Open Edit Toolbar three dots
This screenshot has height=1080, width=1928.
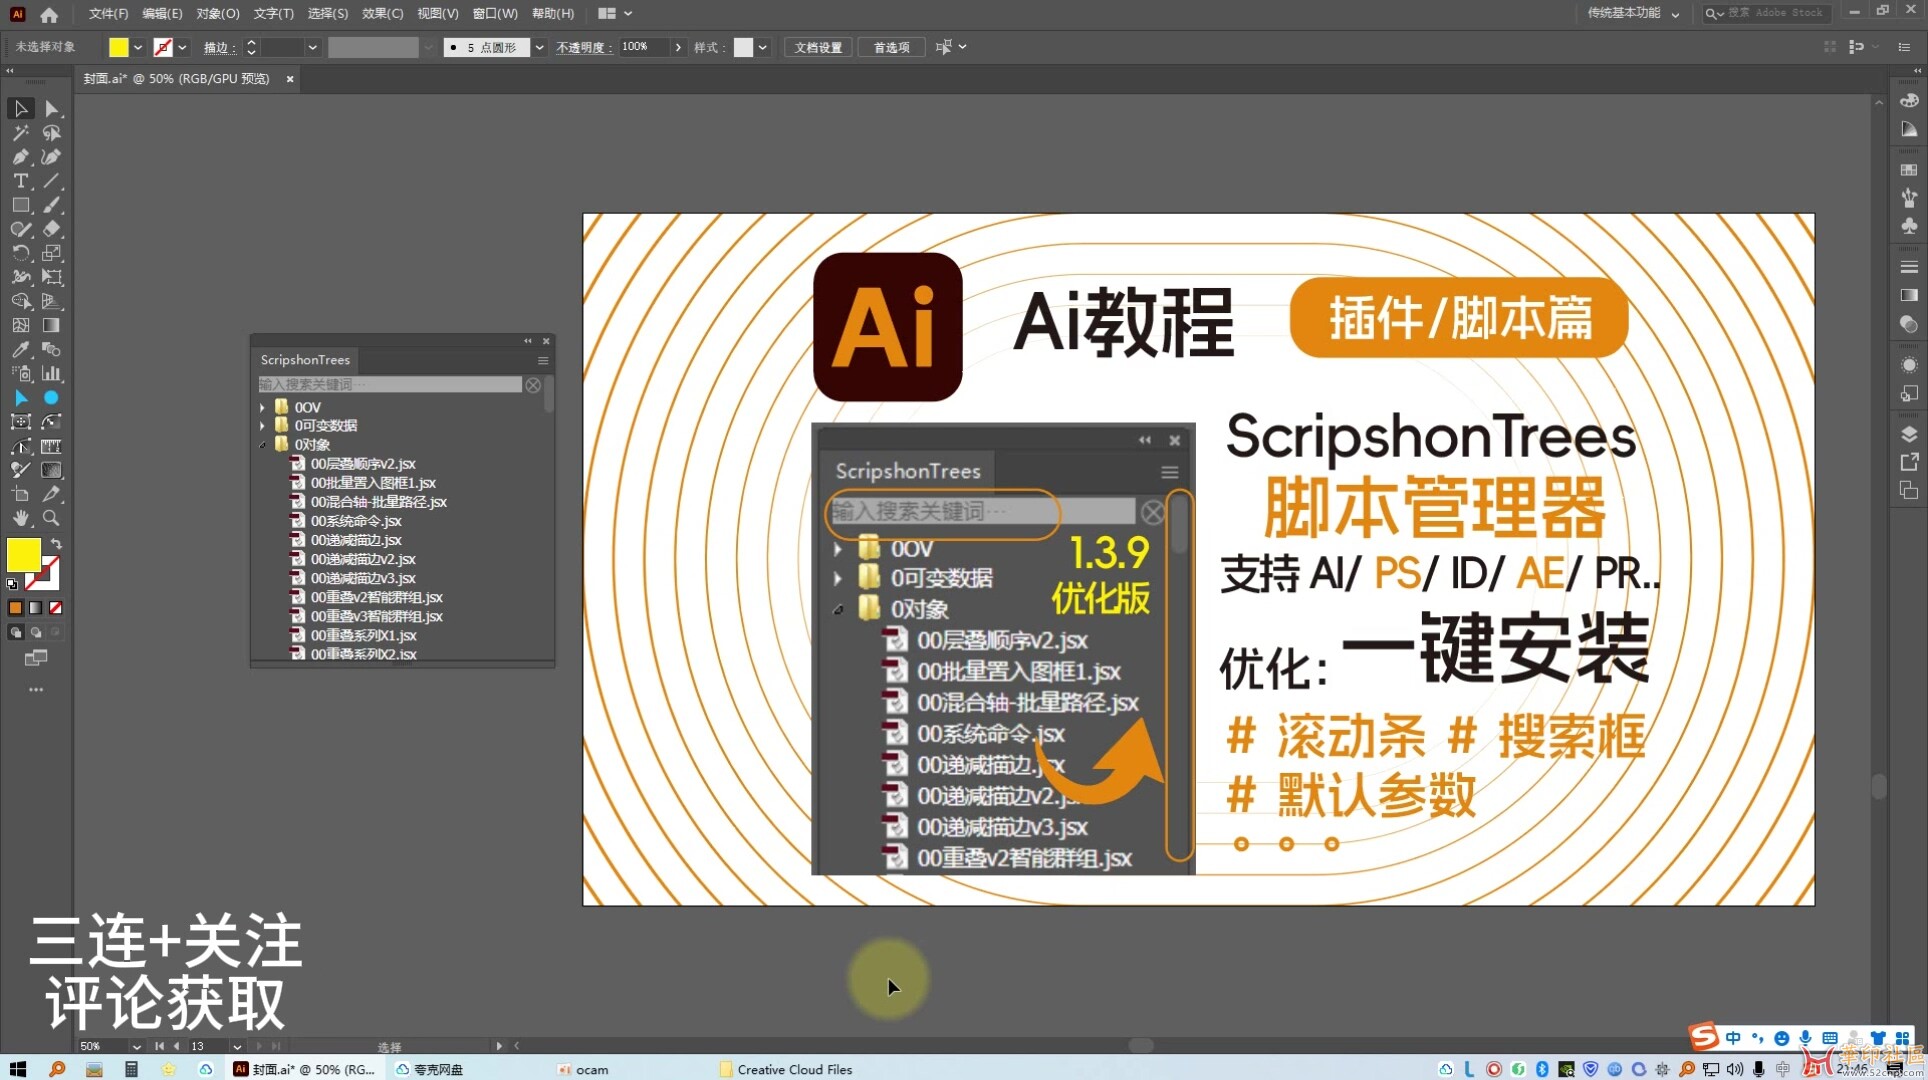pyautogui.click(x=36, y=690)
